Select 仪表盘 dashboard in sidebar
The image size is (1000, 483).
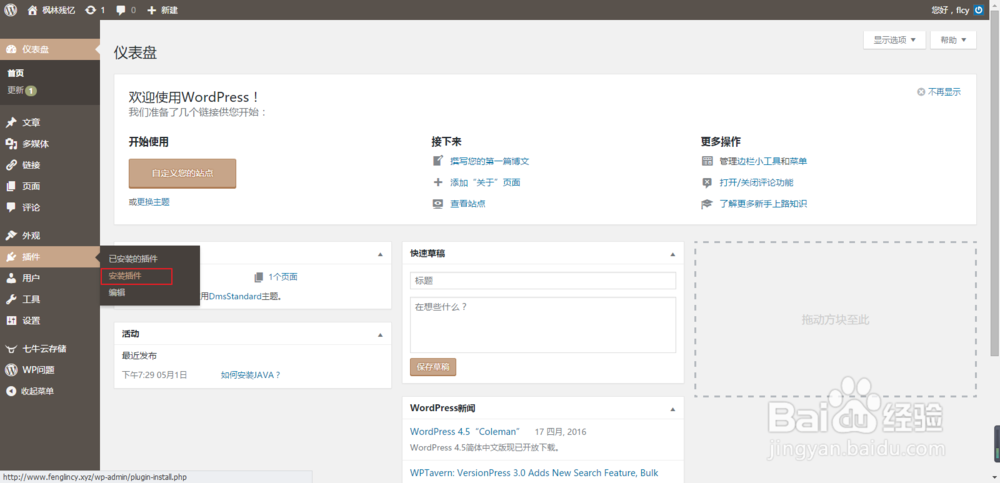pyautogui.click(x=50, y=49)
